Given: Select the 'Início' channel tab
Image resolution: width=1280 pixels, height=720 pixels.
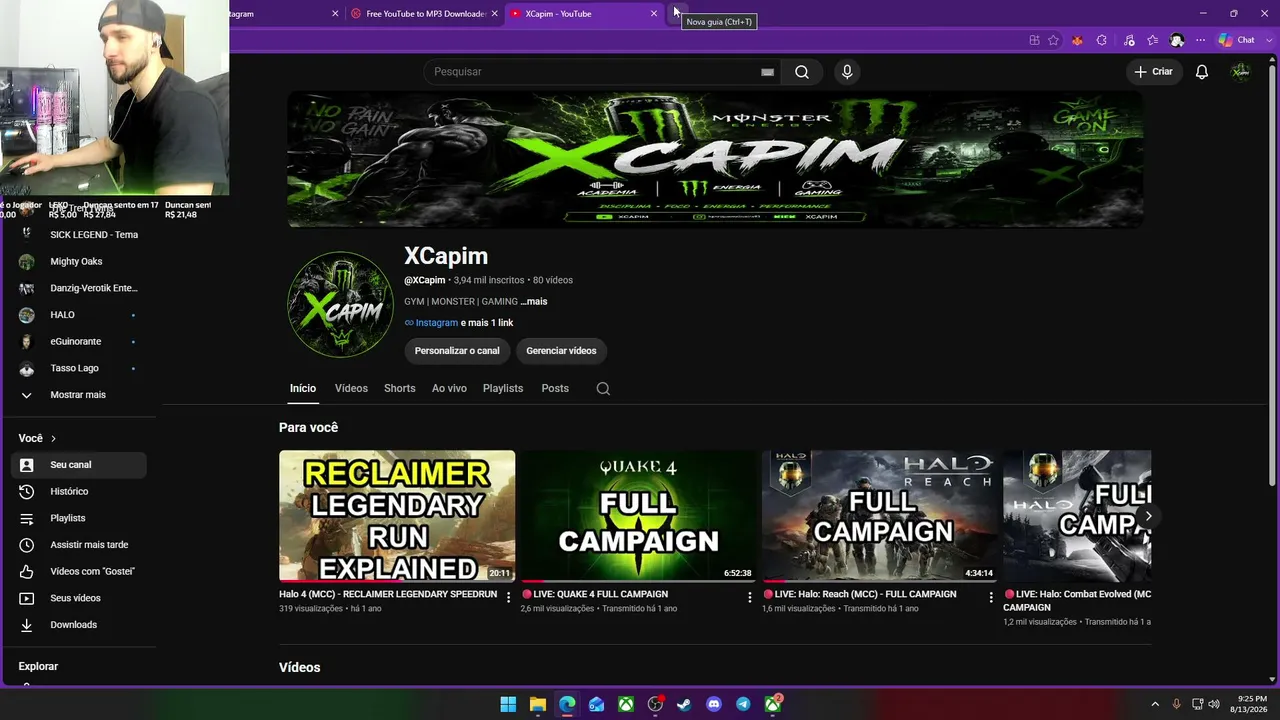Looking at the screenshot, I should pyautogui.click(x=303, y=388).
